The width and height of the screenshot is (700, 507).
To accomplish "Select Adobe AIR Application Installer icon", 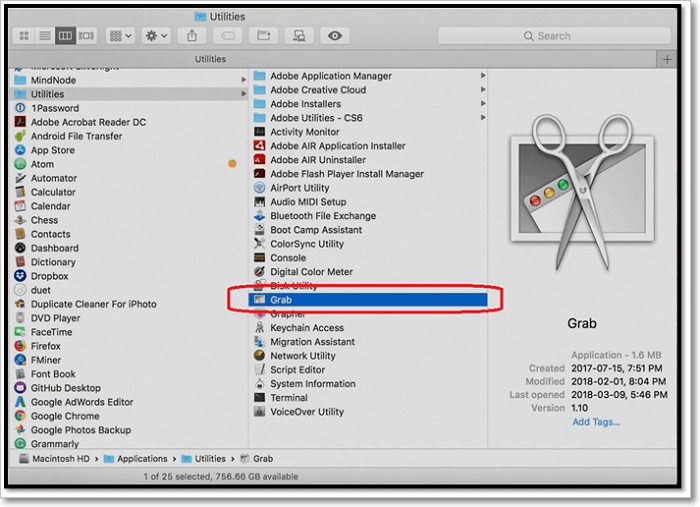I will (259, 145).
